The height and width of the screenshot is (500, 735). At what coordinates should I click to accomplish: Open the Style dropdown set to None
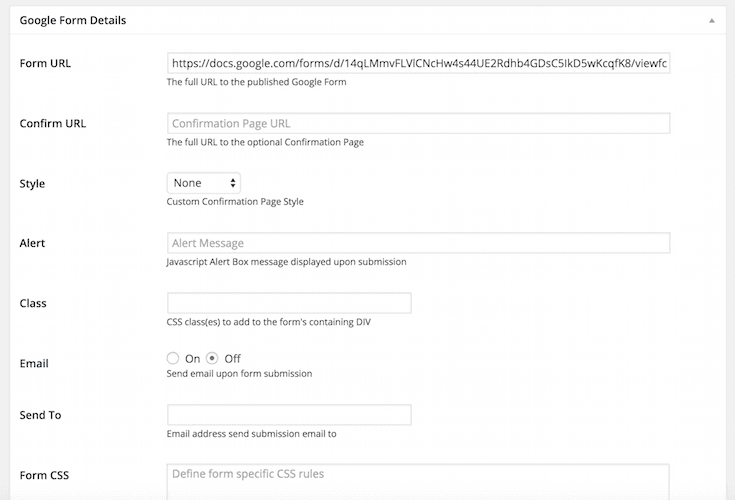click(x=203, y=183)
